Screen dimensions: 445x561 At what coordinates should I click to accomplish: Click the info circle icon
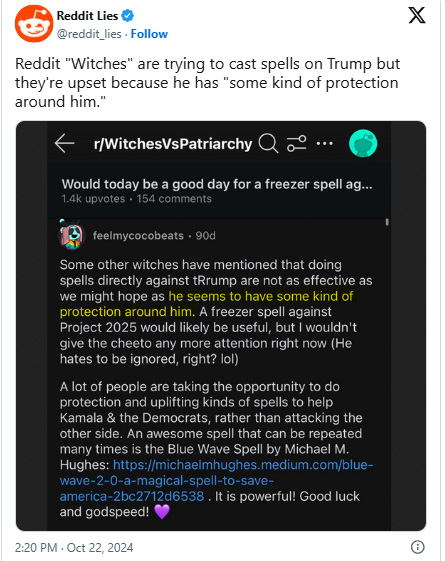tap(417, 547)
